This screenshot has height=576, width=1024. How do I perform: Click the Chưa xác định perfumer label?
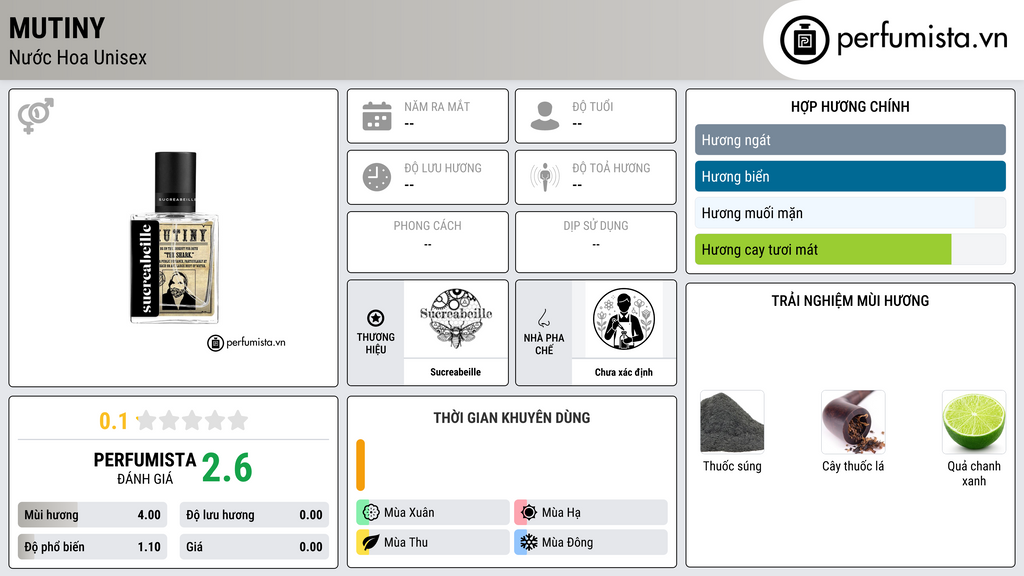click(x=624, y=372)
